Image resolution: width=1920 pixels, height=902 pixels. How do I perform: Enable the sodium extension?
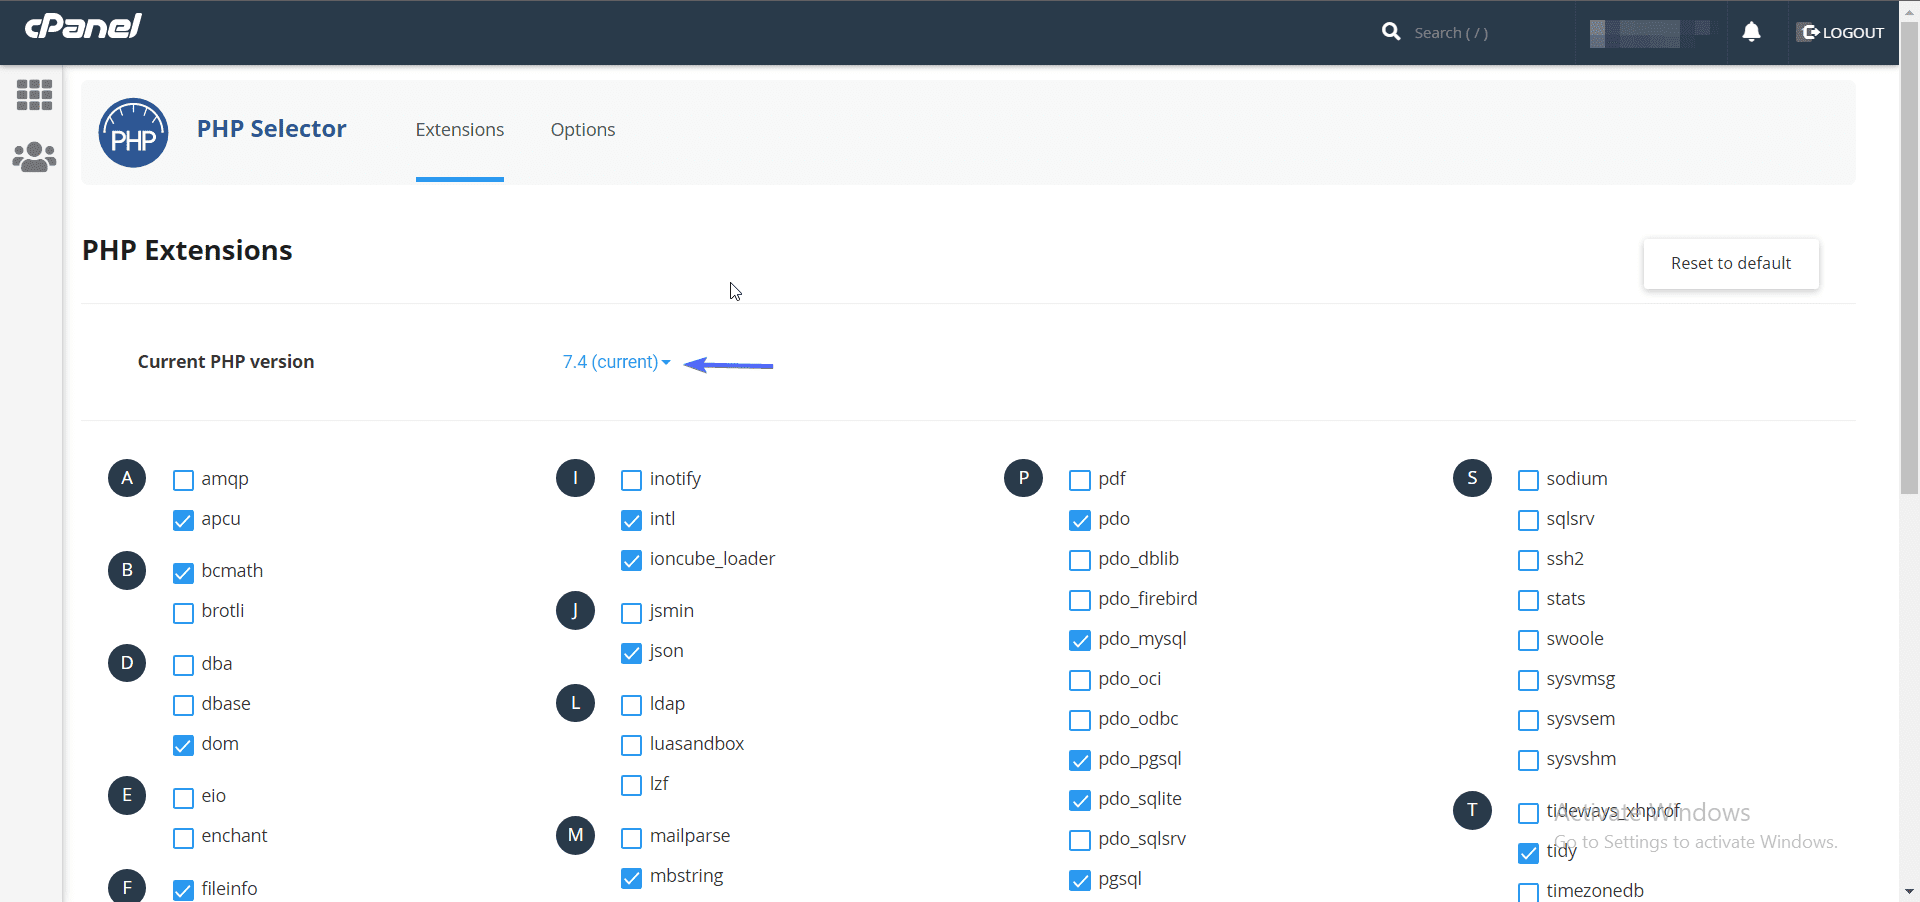[x=1528, y=480]
